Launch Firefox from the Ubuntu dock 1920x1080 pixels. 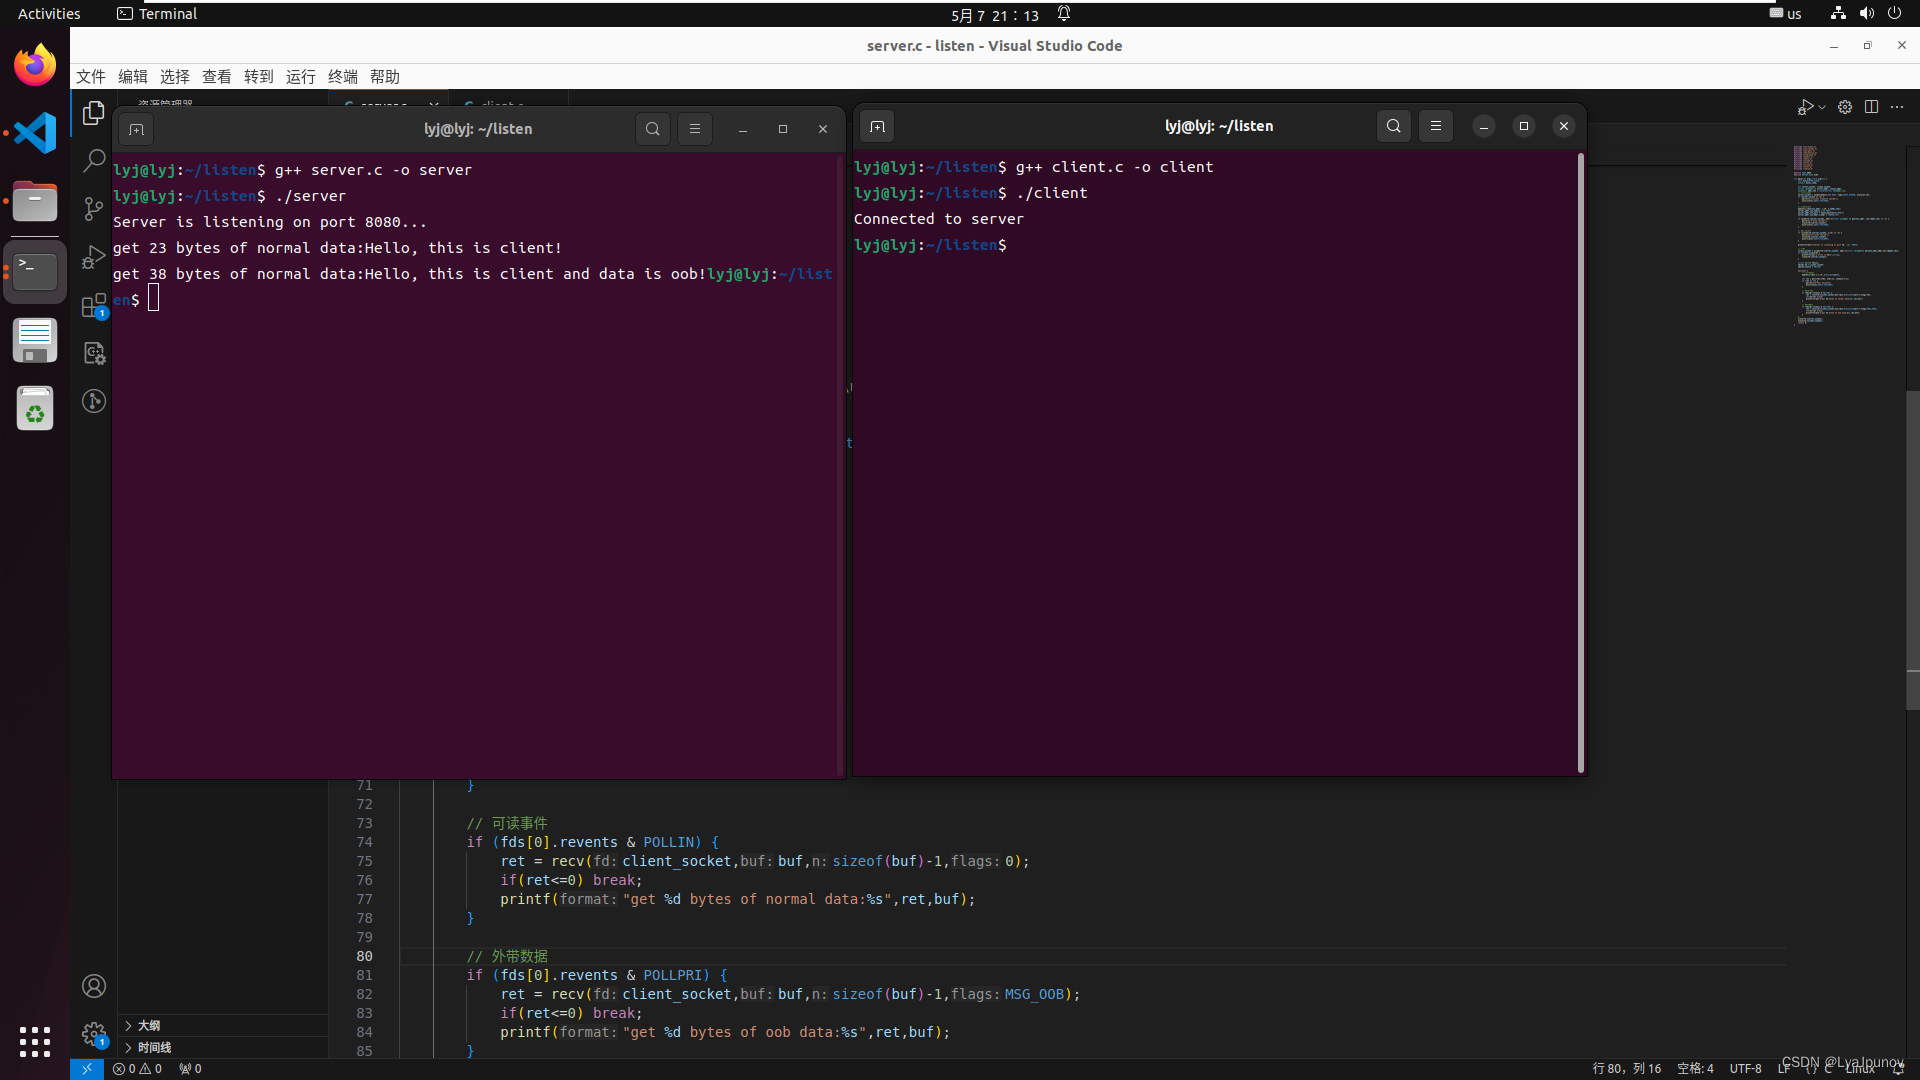coord(35,66)
